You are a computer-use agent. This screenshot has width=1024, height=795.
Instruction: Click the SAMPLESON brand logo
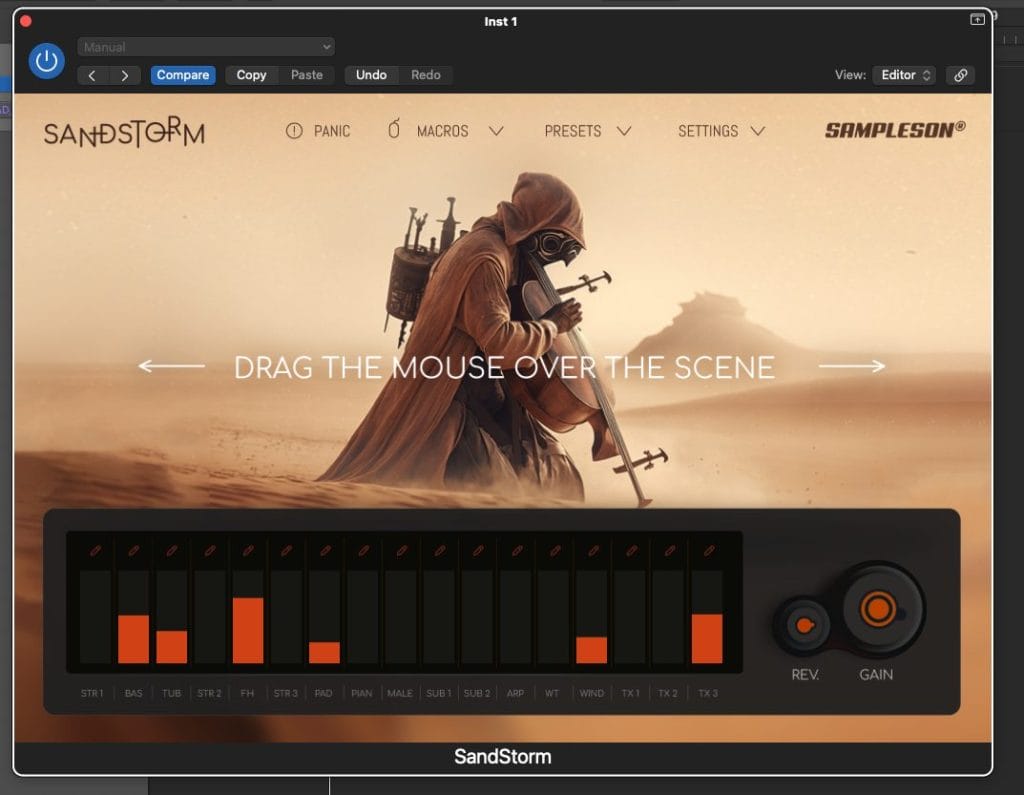pyautogui.click(x=895, y=130)
